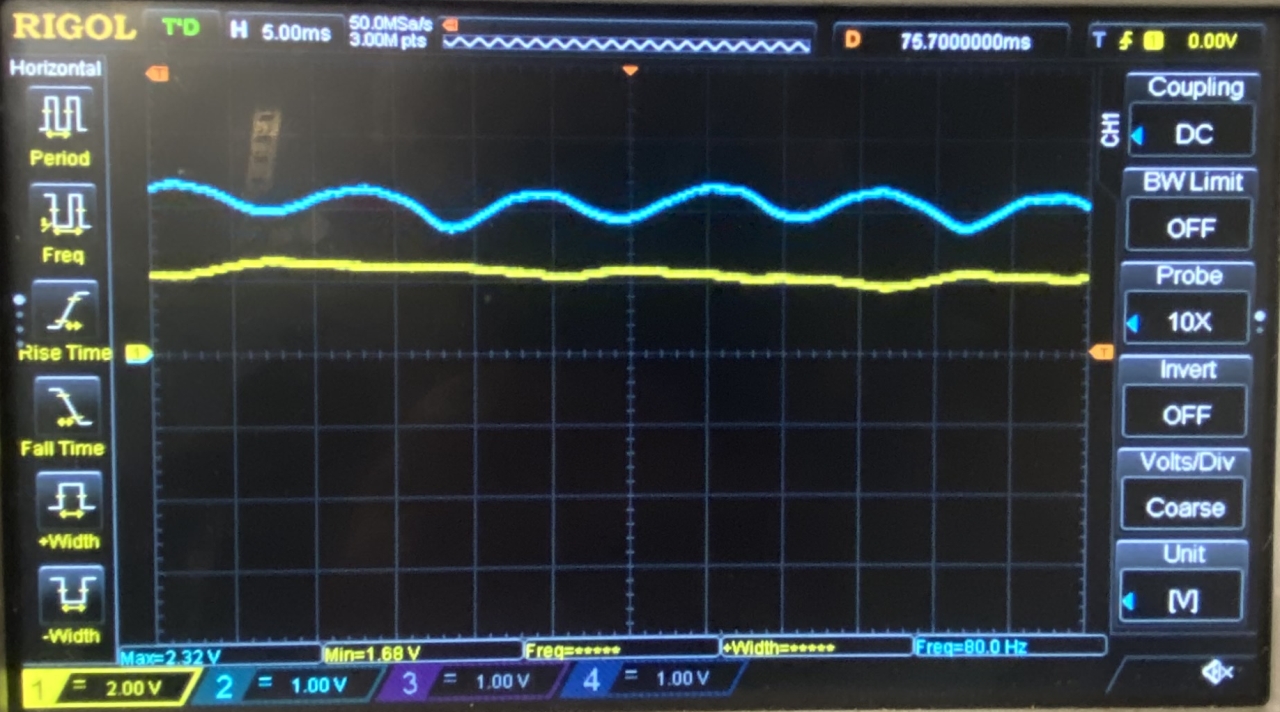This screenshot has width=1280, height=712.
Task: Select channel 4 tab
Action: click(652, 680)
